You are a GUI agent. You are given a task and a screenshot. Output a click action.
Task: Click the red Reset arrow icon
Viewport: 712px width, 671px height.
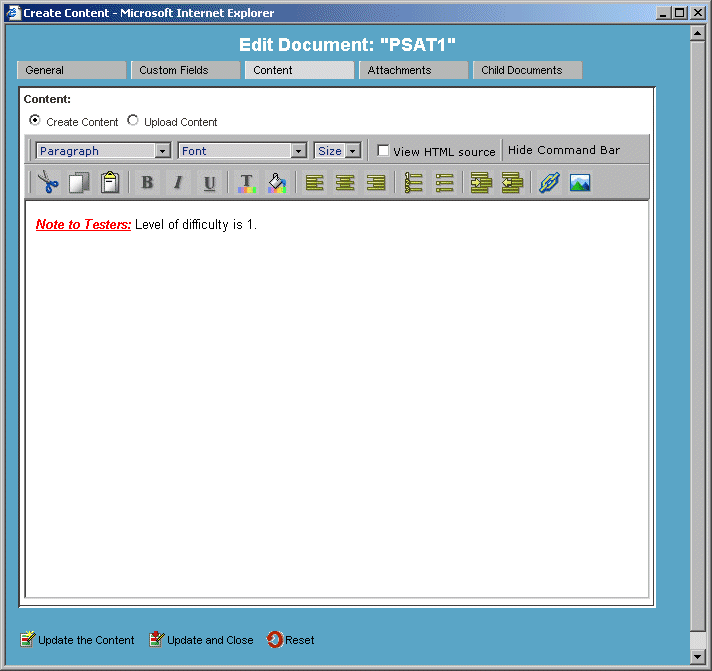pos(275,639)
